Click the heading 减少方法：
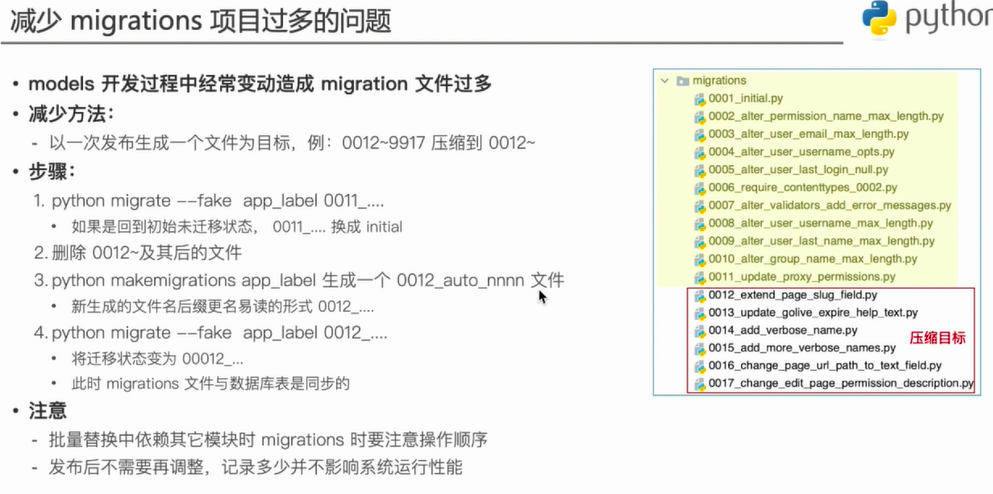 [71, 115]
